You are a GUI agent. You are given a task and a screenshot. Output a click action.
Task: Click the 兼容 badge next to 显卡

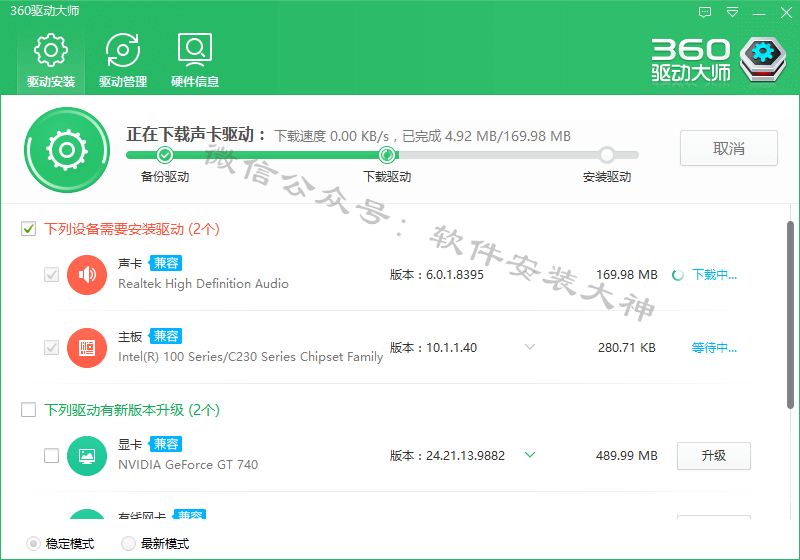(x=166, y=444)
